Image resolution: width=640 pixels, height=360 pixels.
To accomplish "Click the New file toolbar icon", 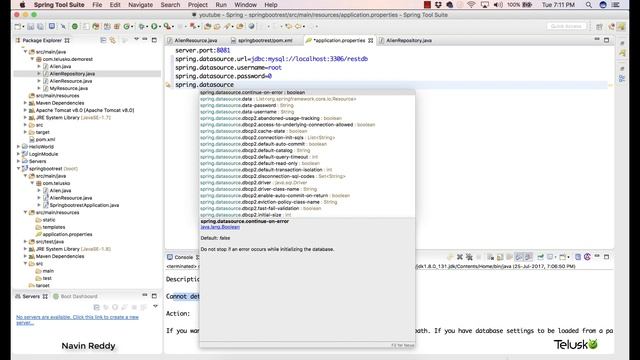I will [18, 27].
